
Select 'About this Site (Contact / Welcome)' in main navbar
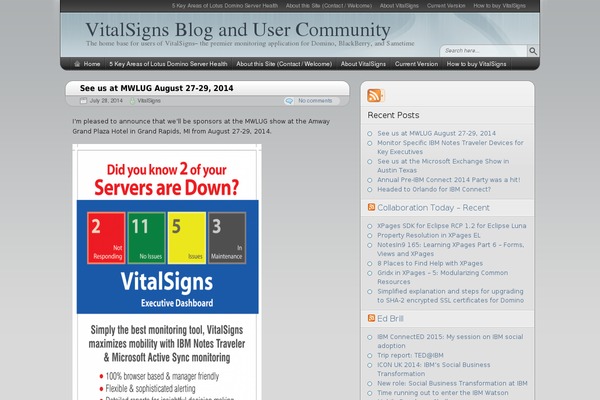point(284,64)
